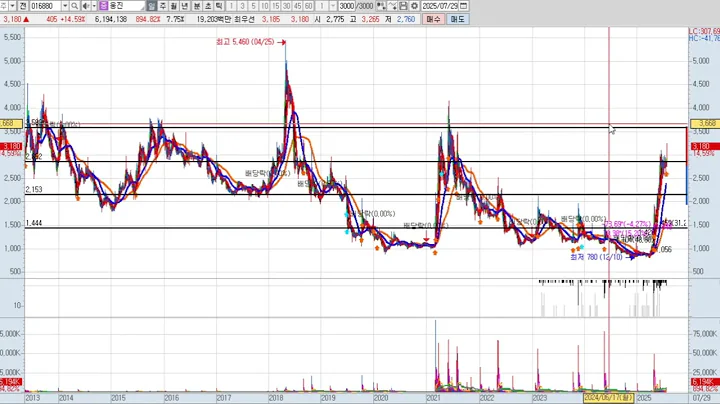Click the purple icon beside 웅진 name
This screenshot has width=720, height=404.
pyautogui.click(x=103, y=6)
